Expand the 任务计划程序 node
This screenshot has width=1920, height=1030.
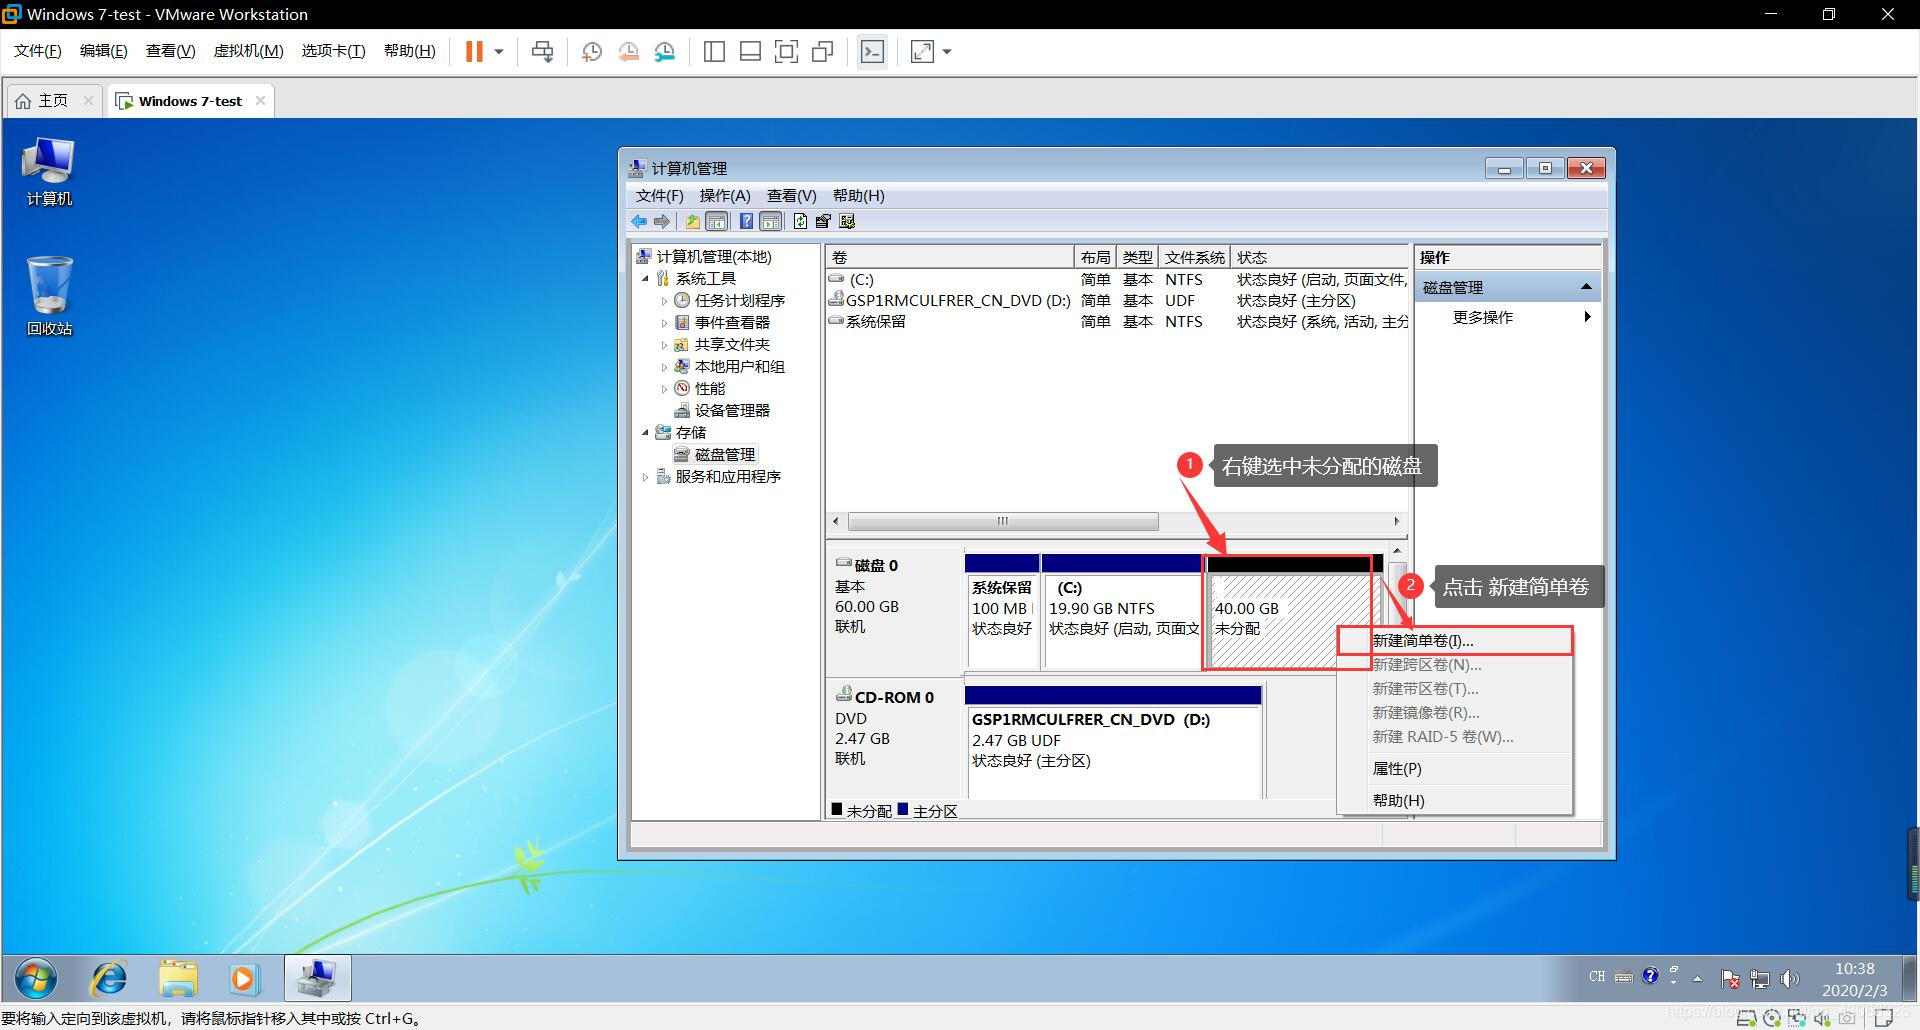(x=664, y=301)
